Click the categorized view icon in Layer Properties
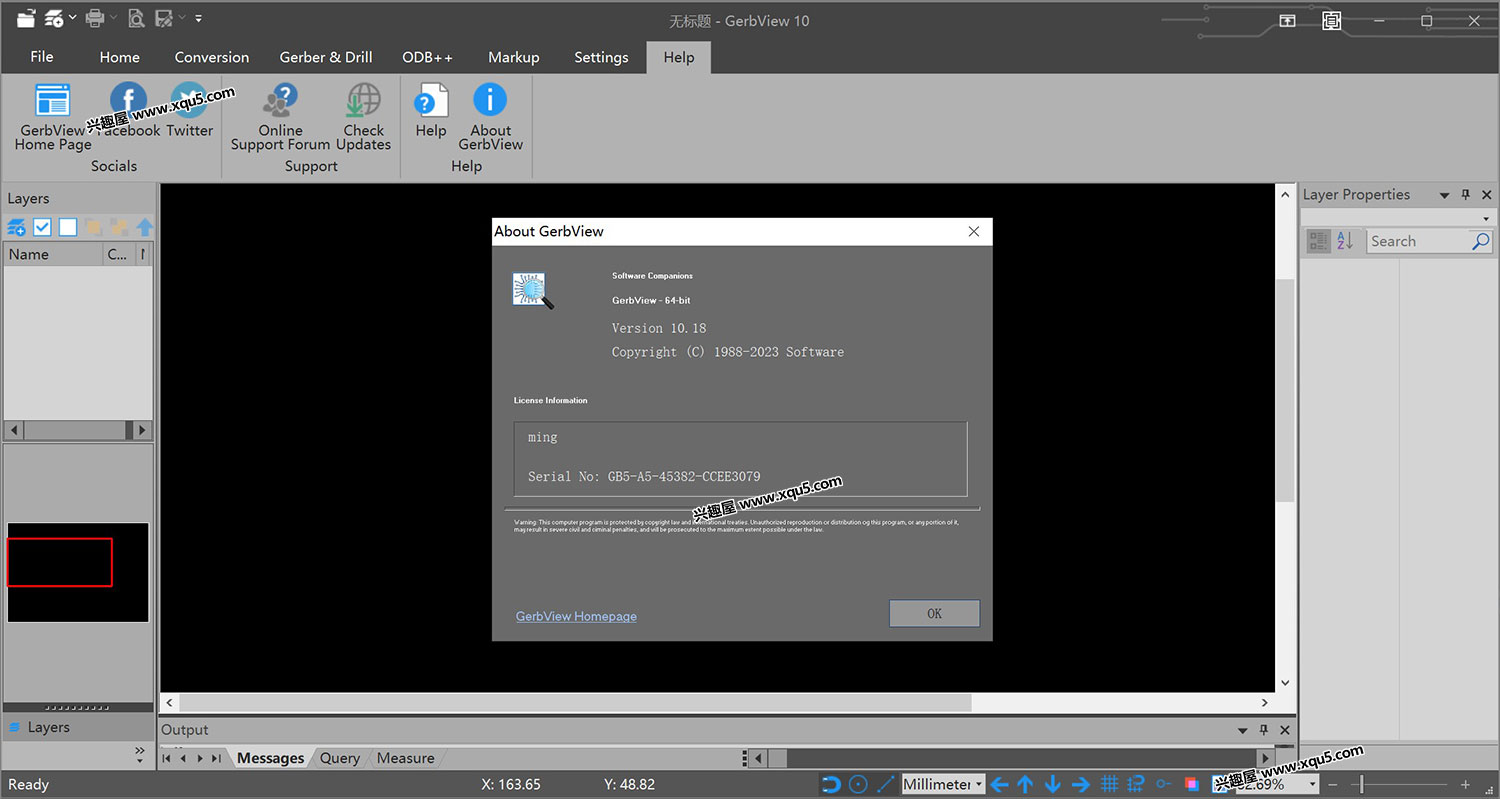This screenshot has height=799, width=1500. tap(1319, 240)
